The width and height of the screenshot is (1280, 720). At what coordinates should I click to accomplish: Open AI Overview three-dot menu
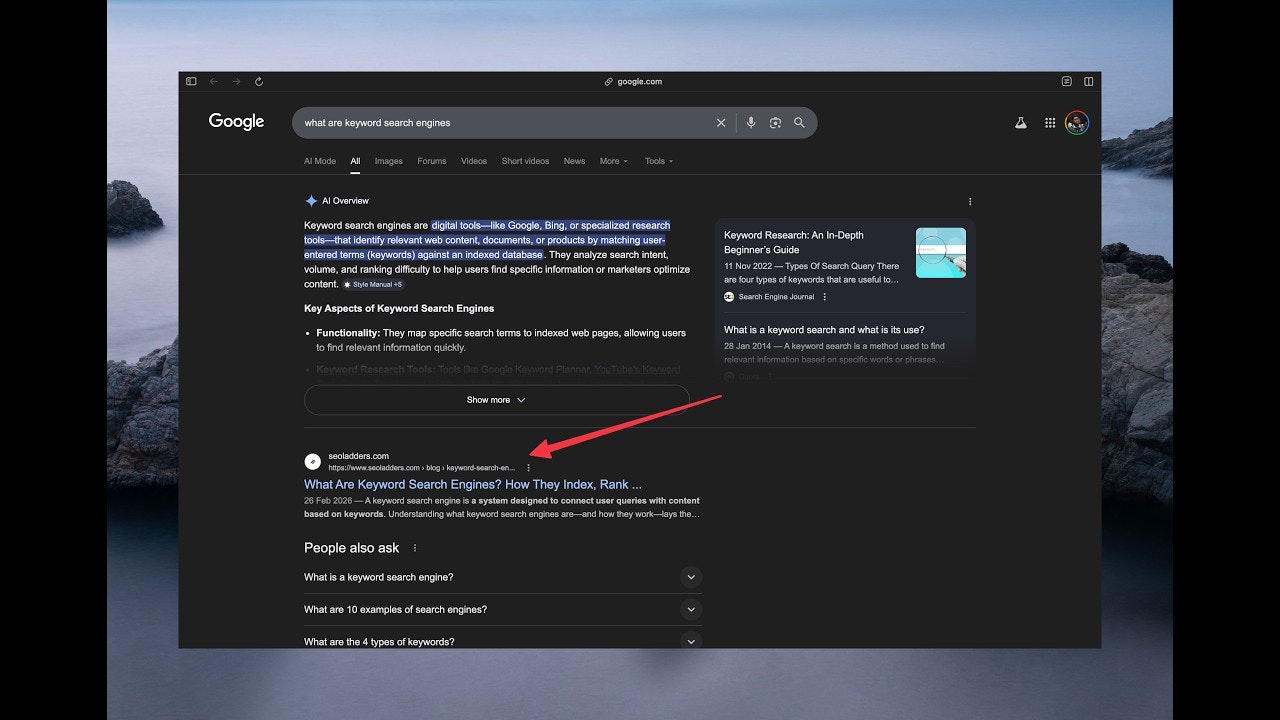click(970, 201)
